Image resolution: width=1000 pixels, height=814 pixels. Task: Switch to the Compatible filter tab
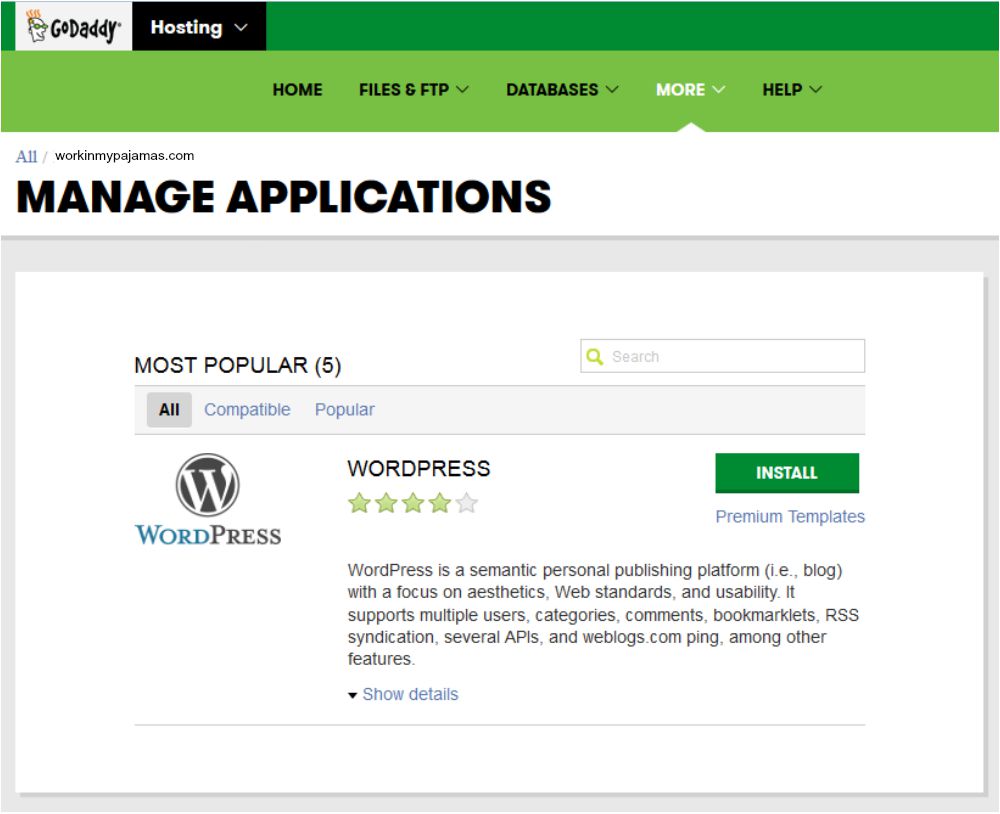[x=247, y=410]
